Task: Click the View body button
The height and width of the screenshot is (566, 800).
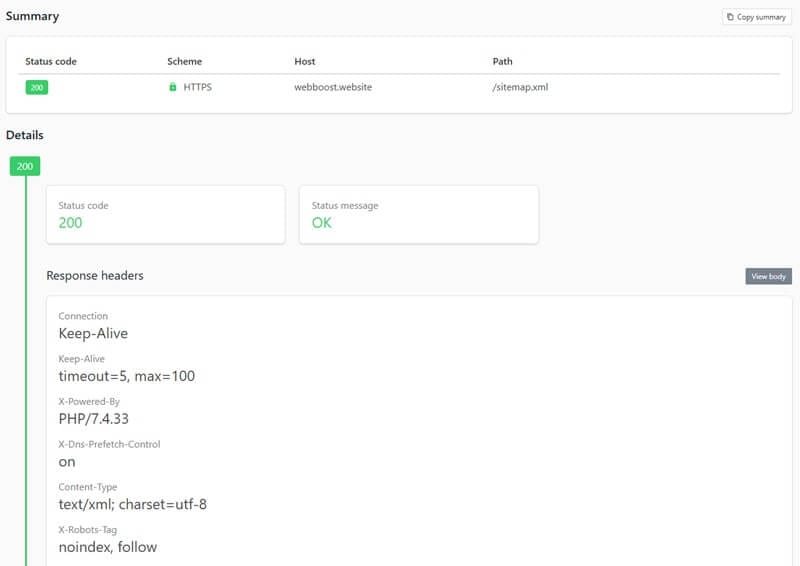Action: pyautogui.click(x=768, y=276)
